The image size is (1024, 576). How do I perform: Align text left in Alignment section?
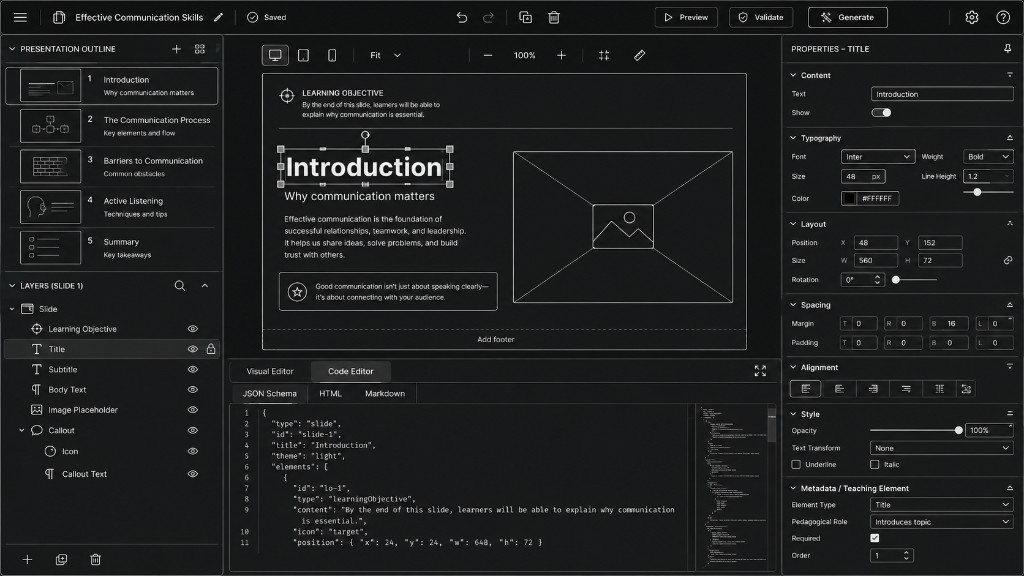pos(806,389)
